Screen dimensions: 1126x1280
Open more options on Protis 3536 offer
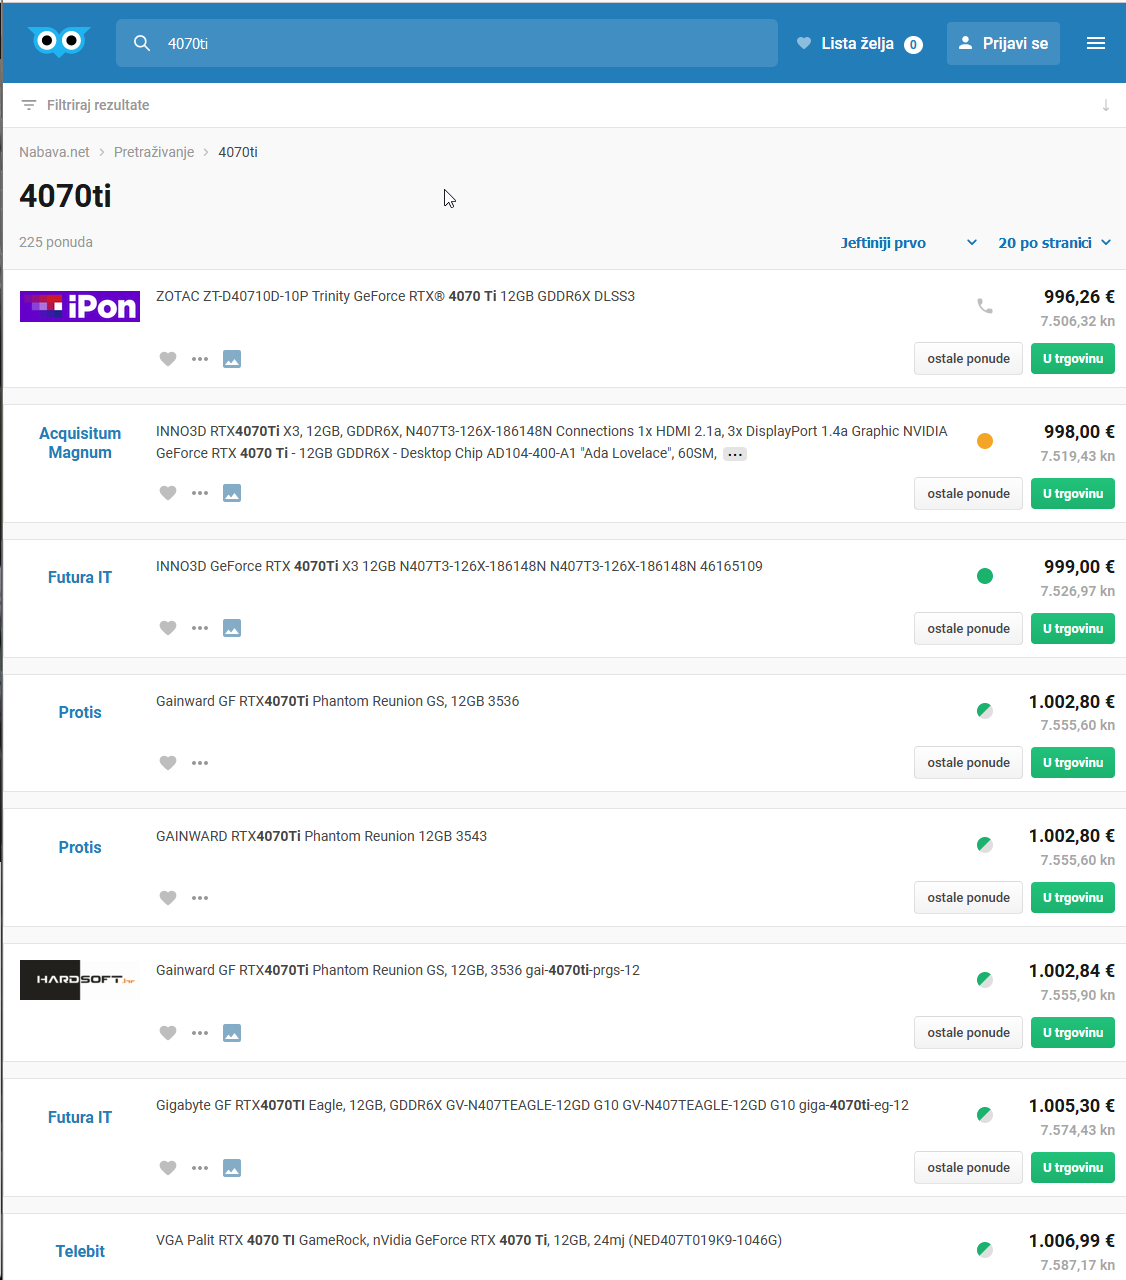click(200, 763)
